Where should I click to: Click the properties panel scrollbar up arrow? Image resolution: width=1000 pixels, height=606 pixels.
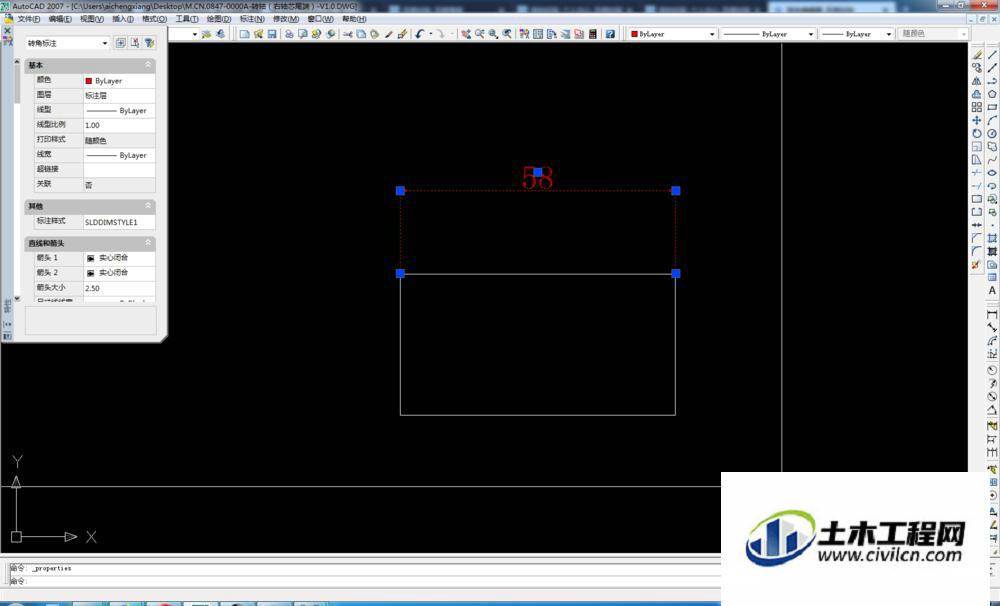[17, 62]
